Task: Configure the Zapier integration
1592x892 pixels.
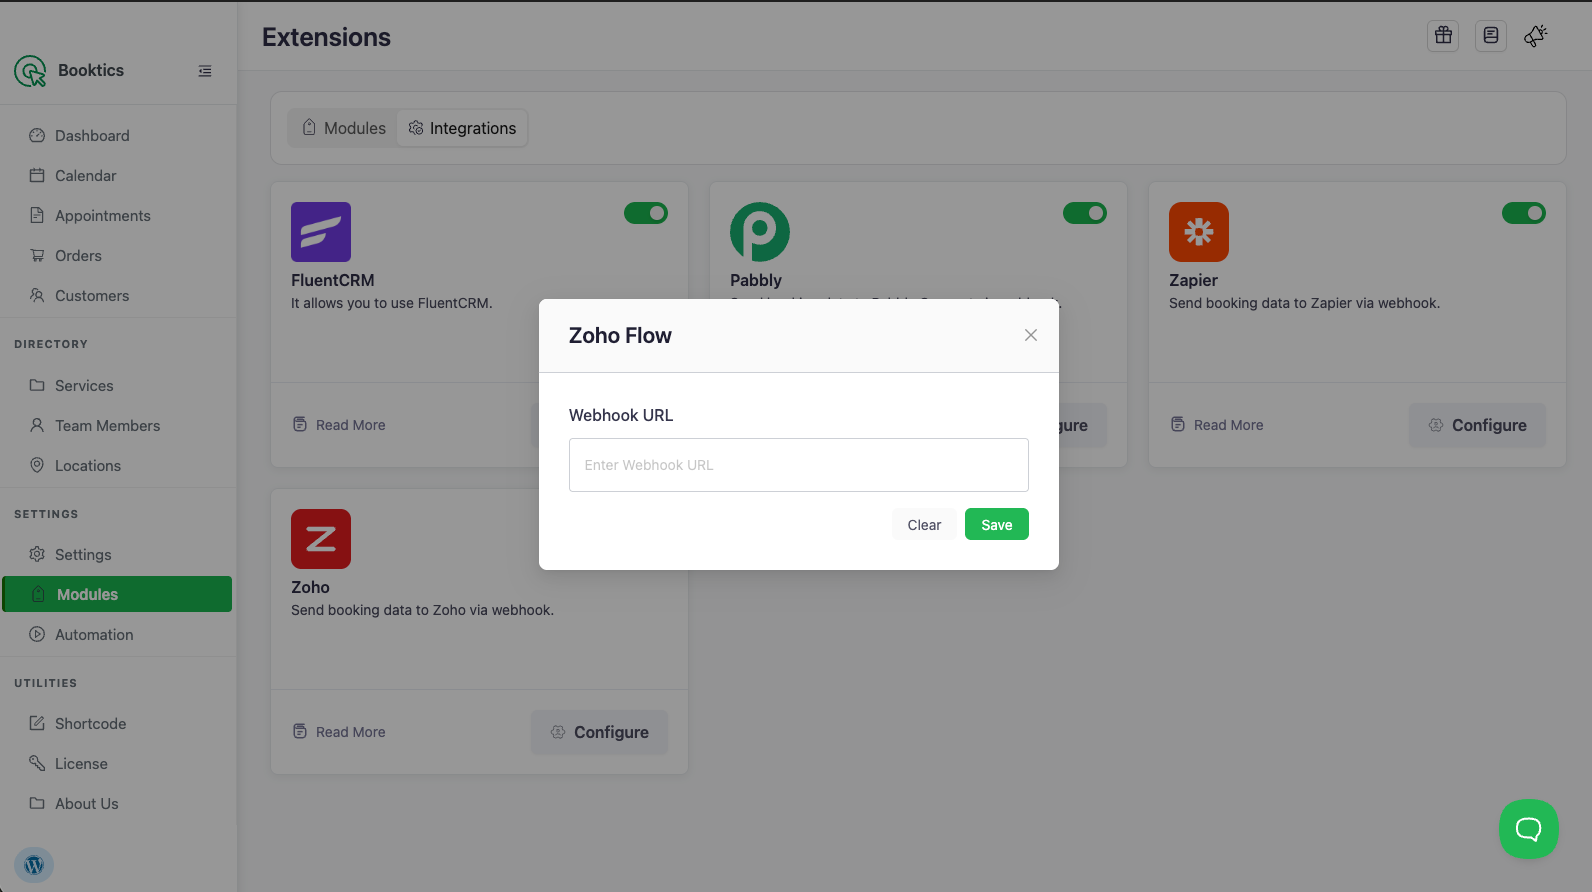Action: pyautogui.click(x=1477, y=425)
